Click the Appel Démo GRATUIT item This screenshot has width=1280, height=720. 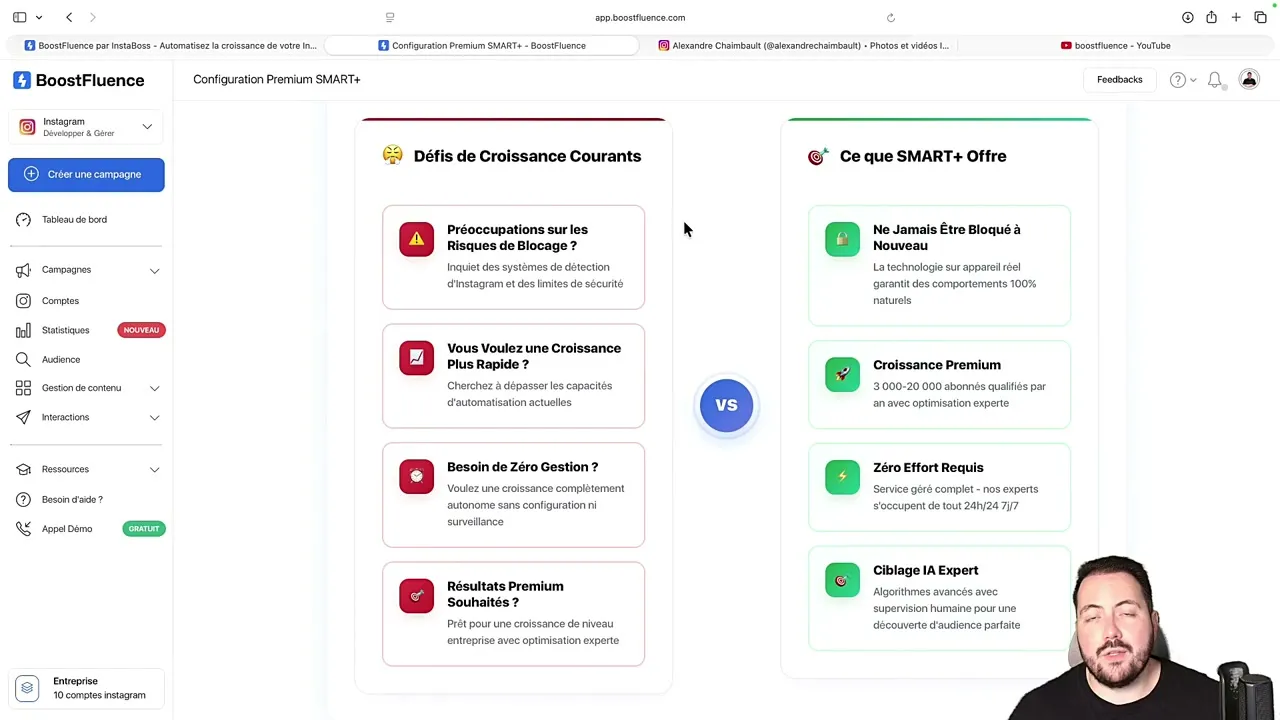[67, 528]
